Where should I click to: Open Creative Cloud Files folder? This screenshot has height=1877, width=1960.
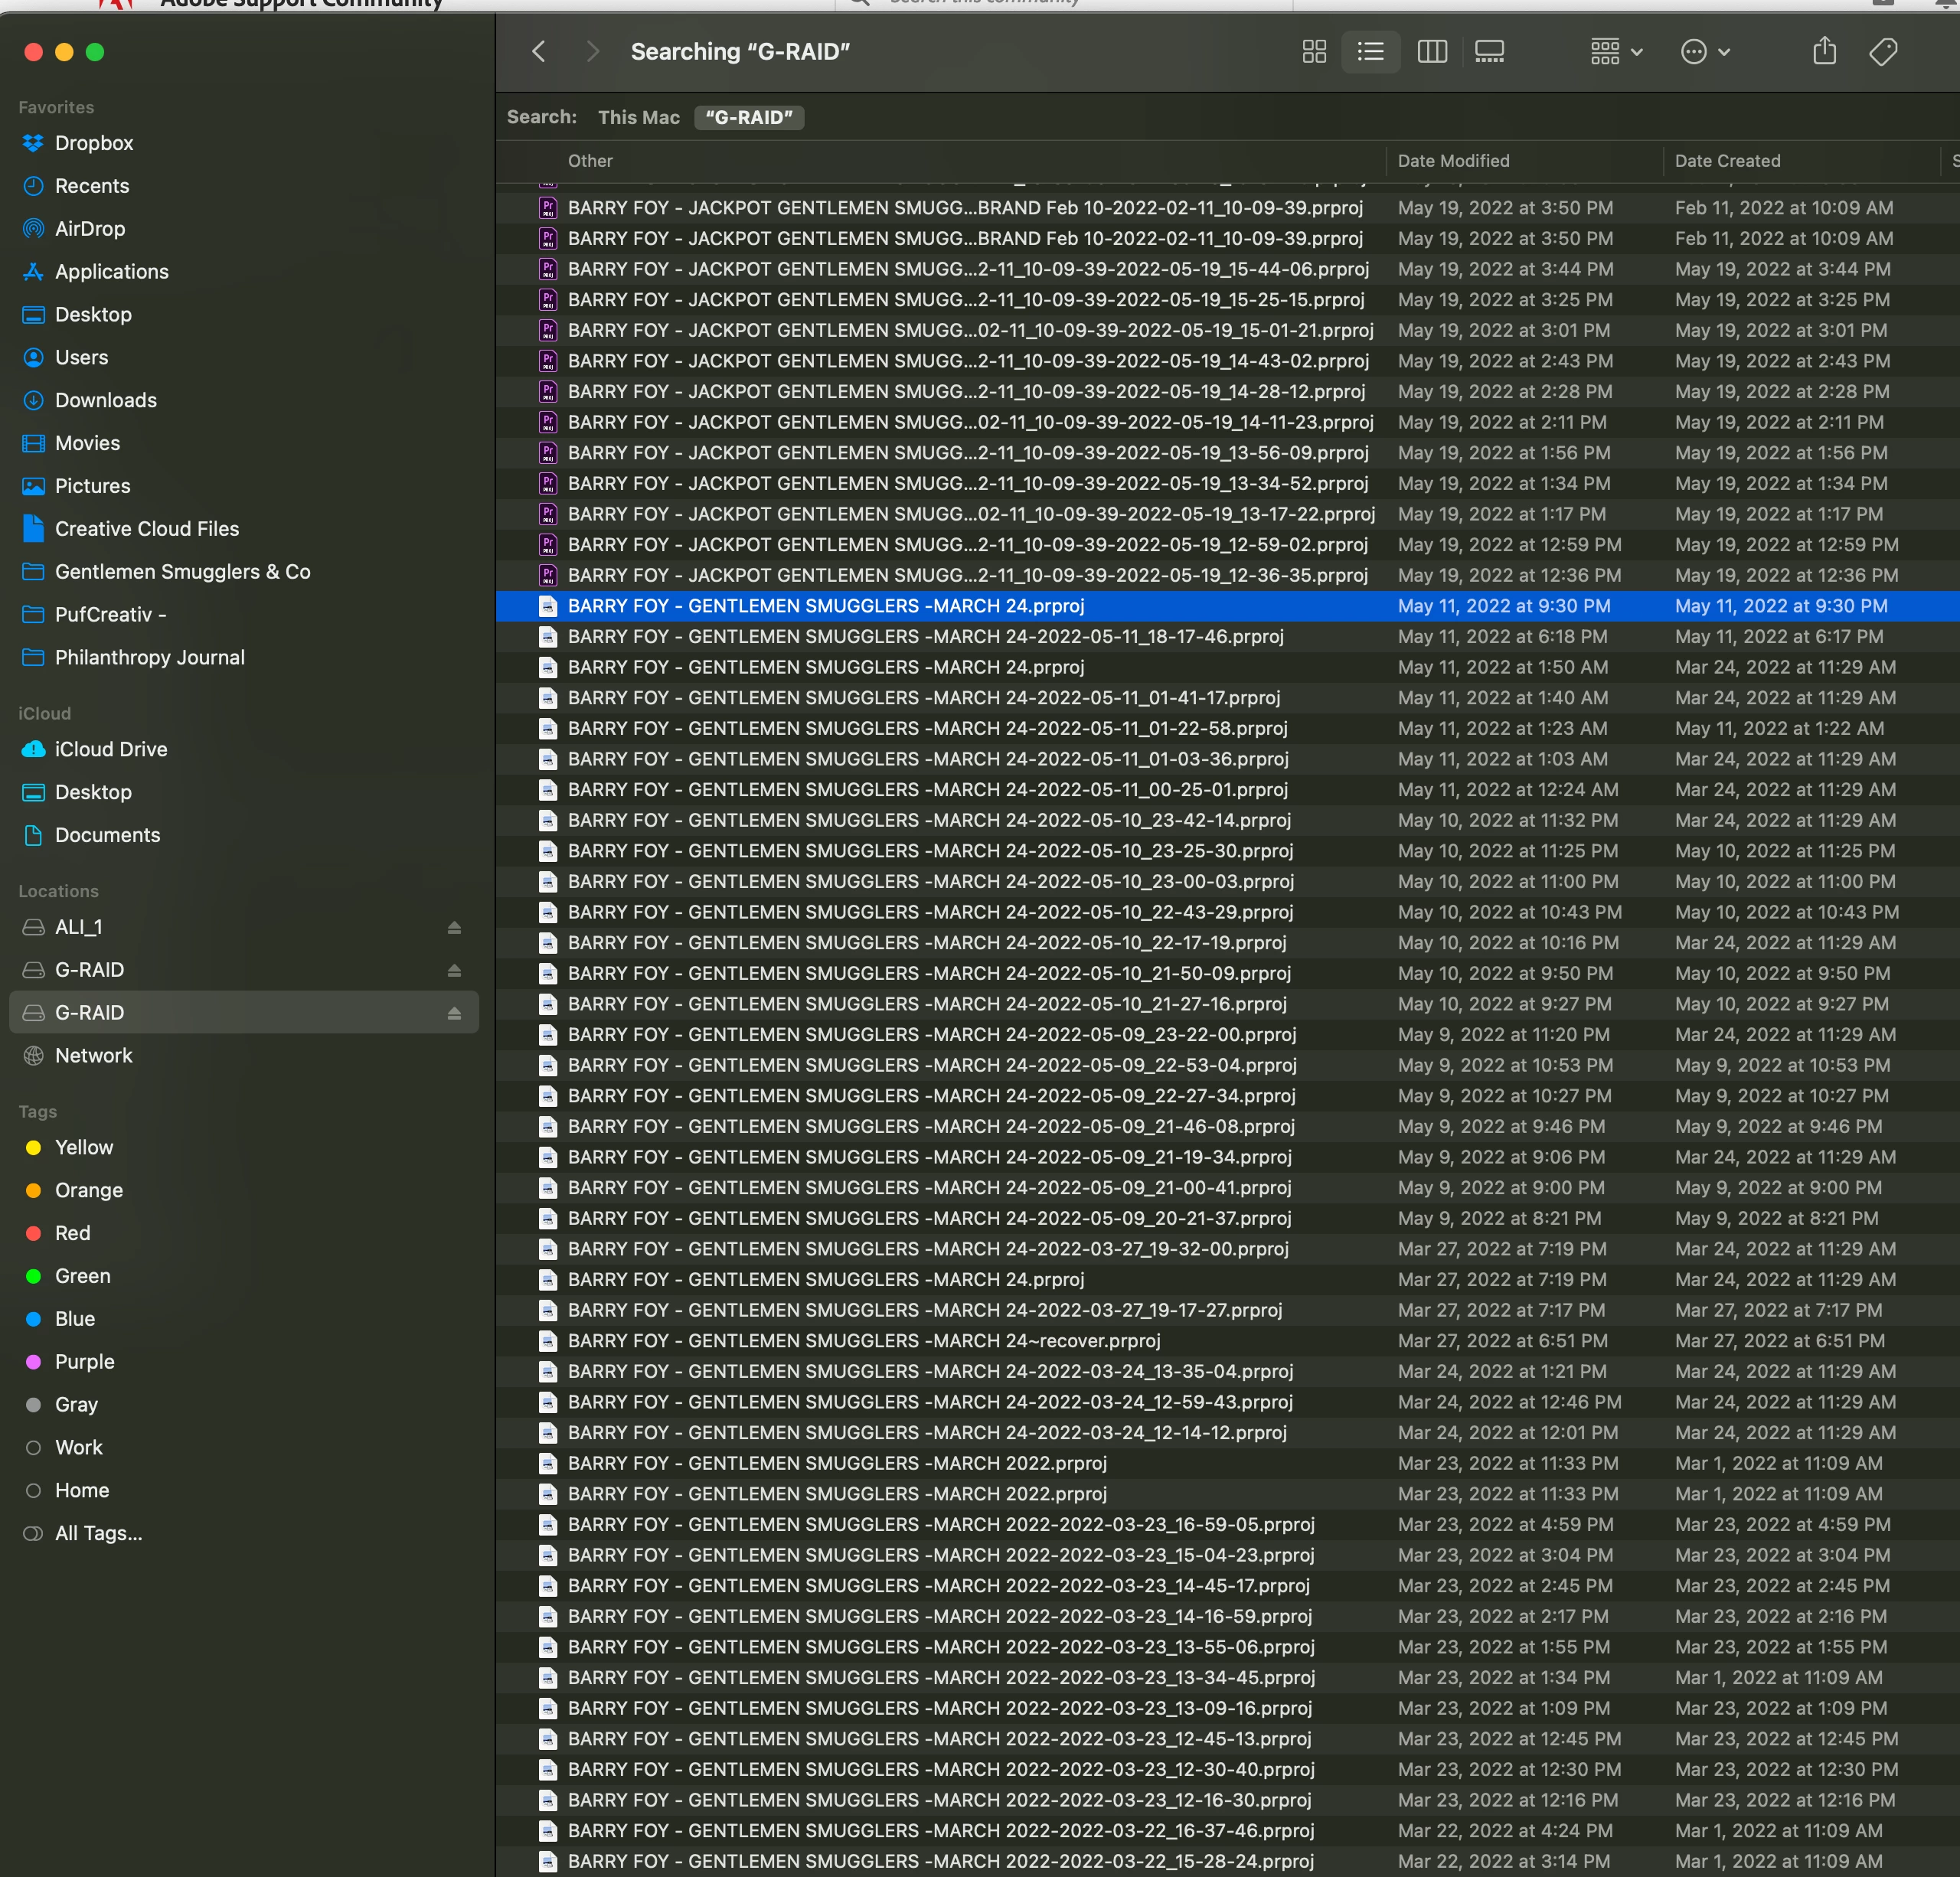click(146, 529)
